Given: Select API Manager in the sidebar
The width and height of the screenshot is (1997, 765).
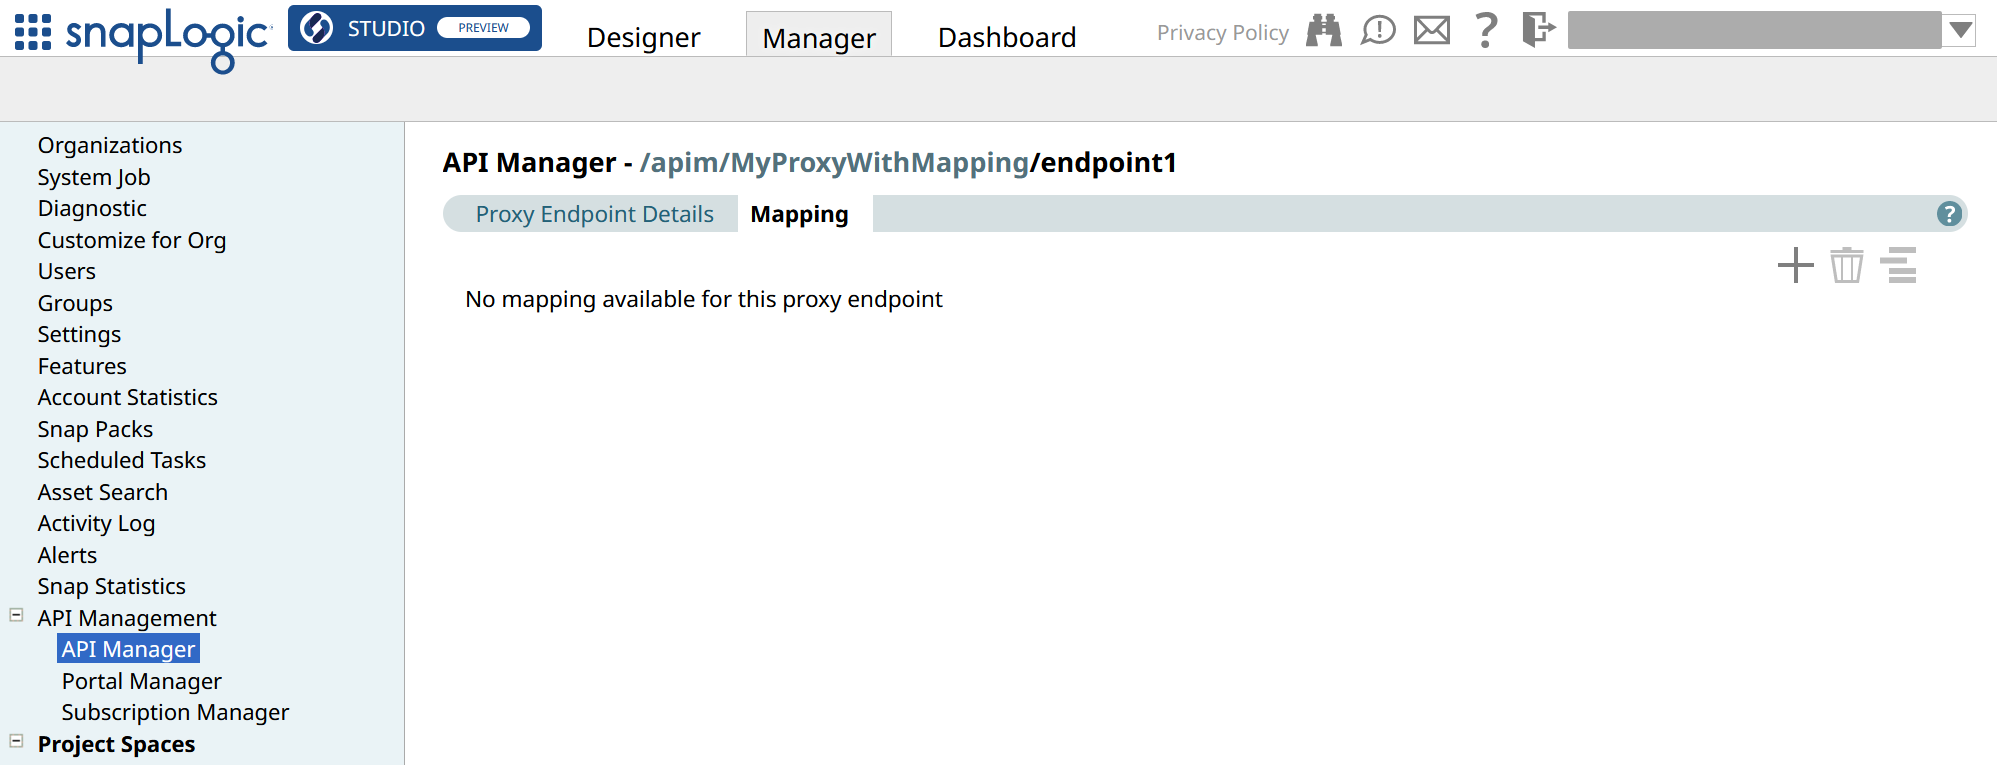Looking at the screenshot, I should pos(128,649).
